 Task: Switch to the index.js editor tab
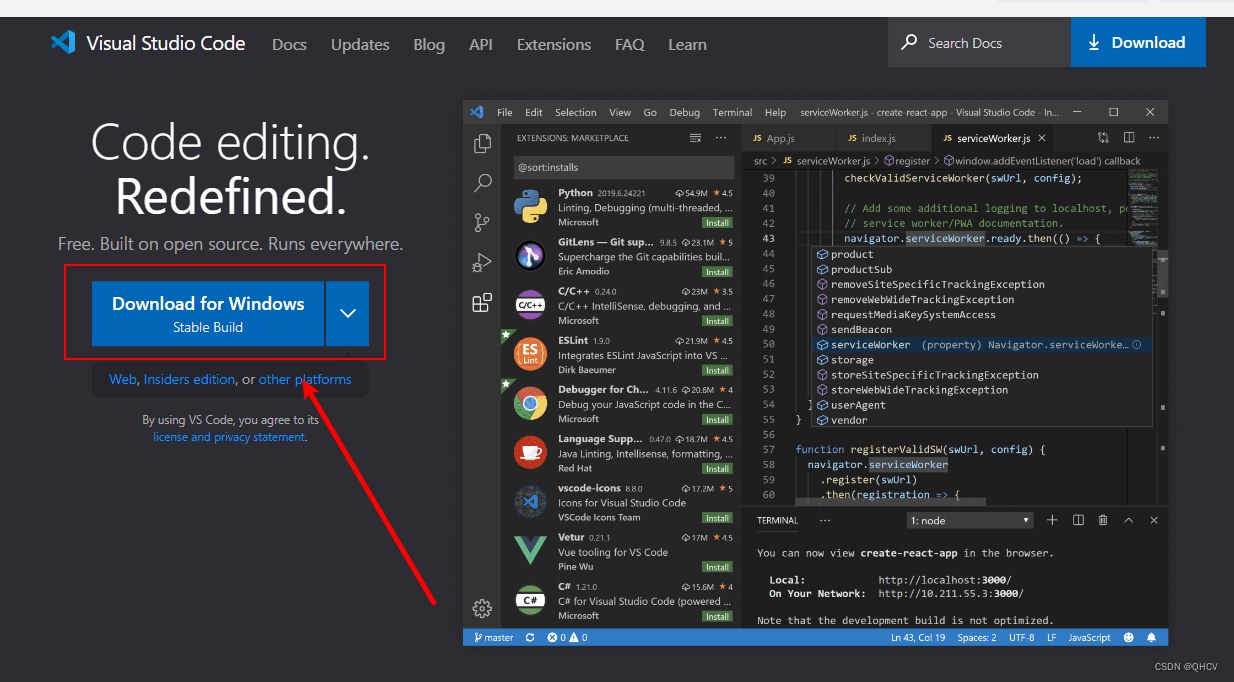(x=882, y=138)
